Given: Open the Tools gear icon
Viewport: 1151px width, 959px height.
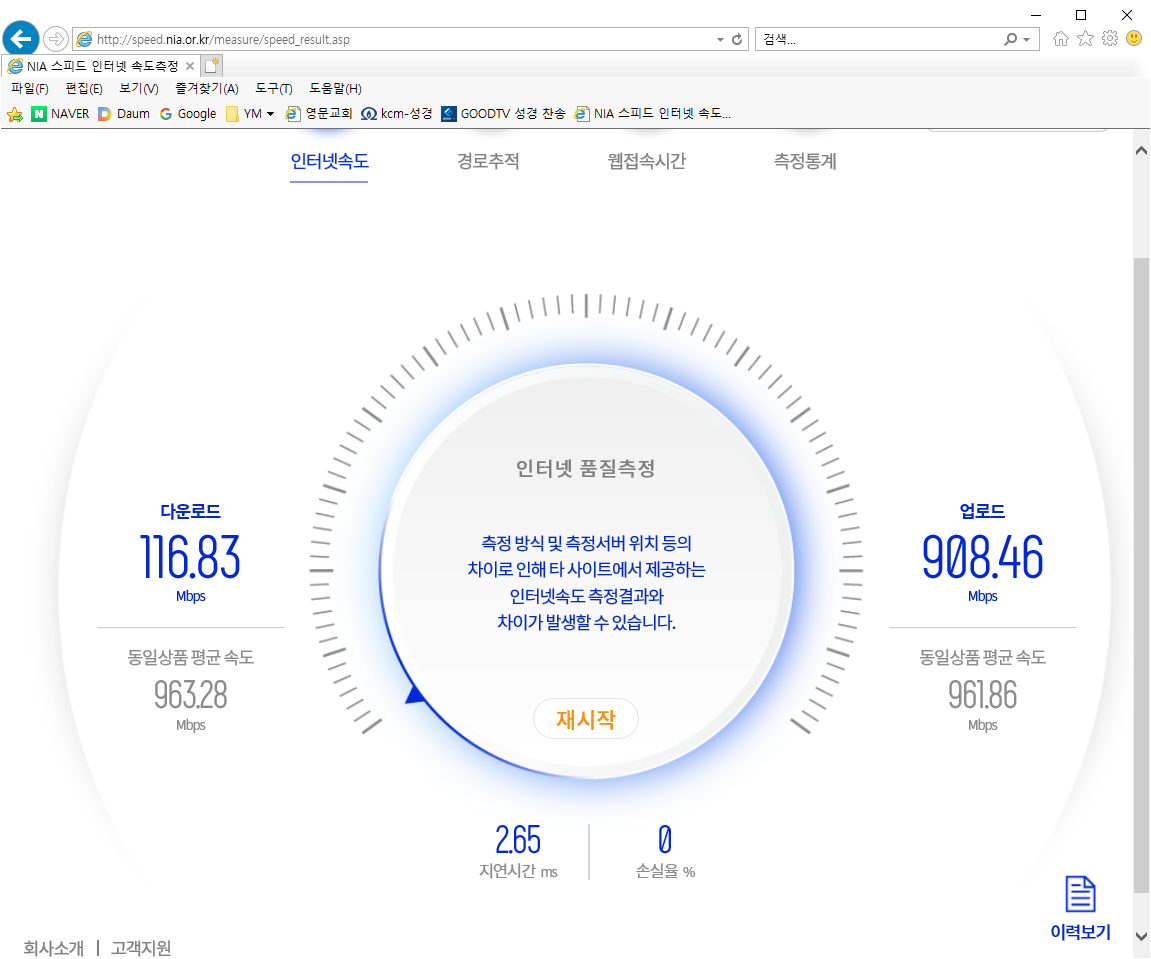Looking at the screenshot, I should click(1110, 39).
